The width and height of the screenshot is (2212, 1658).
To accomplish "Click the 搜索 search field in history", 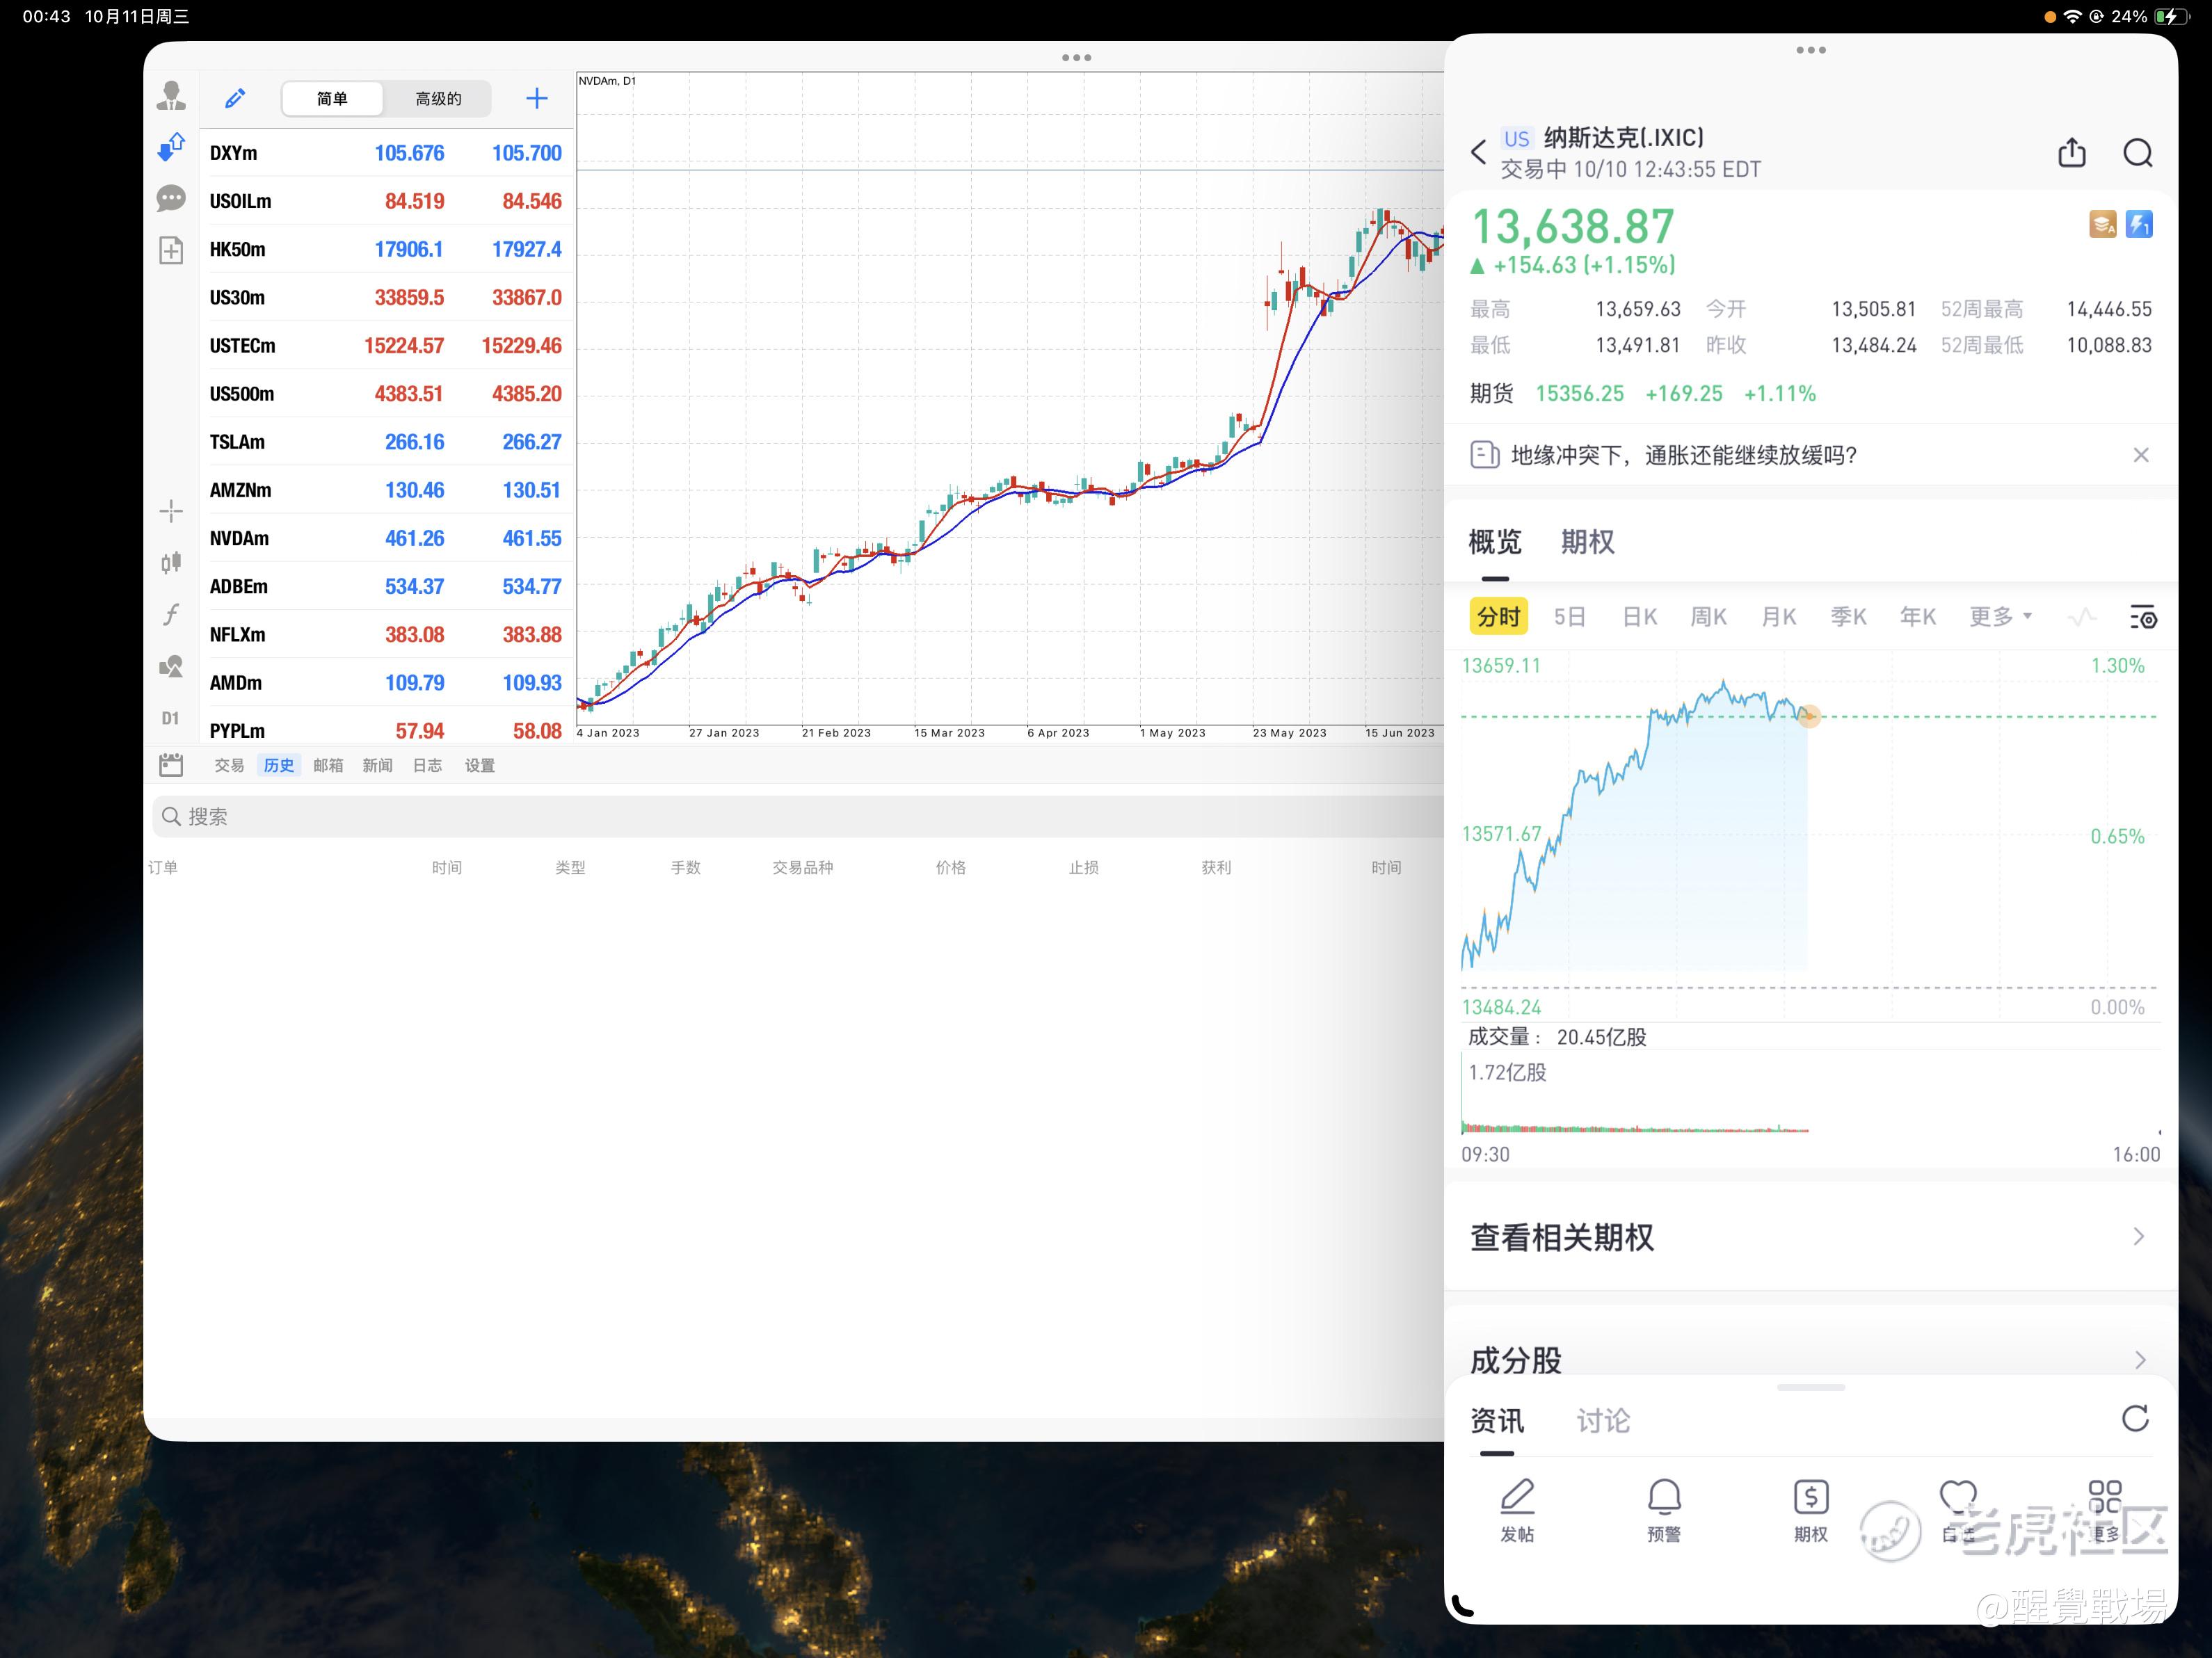I will click(x=797, y=816).
